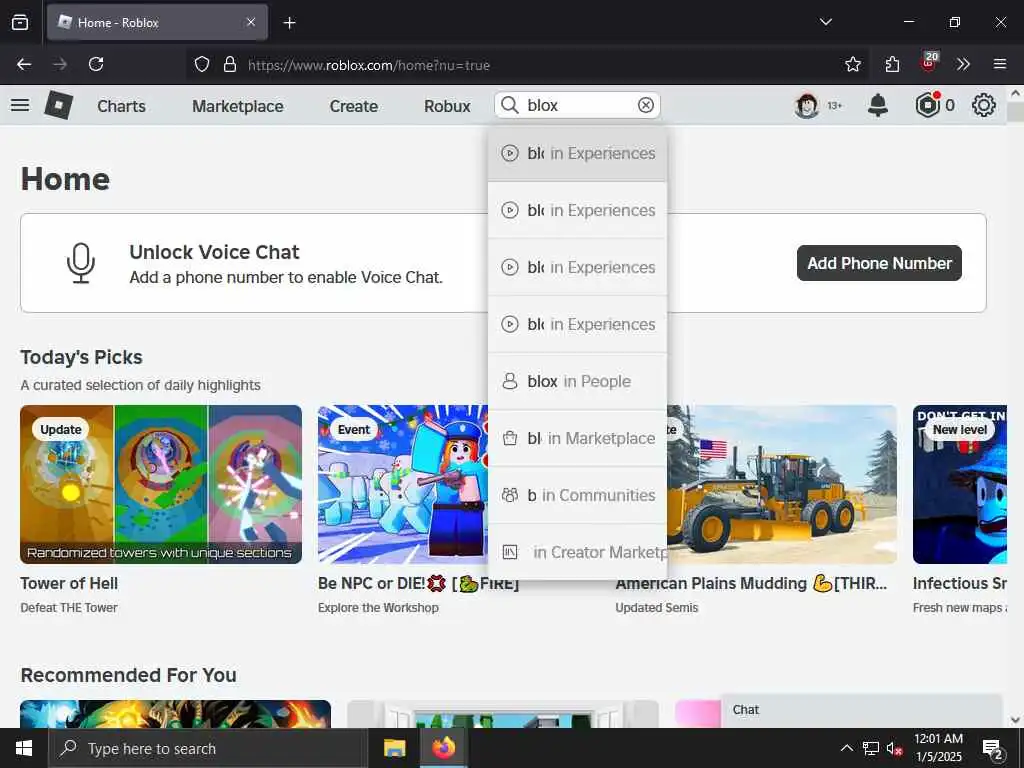The image size is (1024, 768).
Task: Click the Roblox logo icon
Action: click(58, 105)
